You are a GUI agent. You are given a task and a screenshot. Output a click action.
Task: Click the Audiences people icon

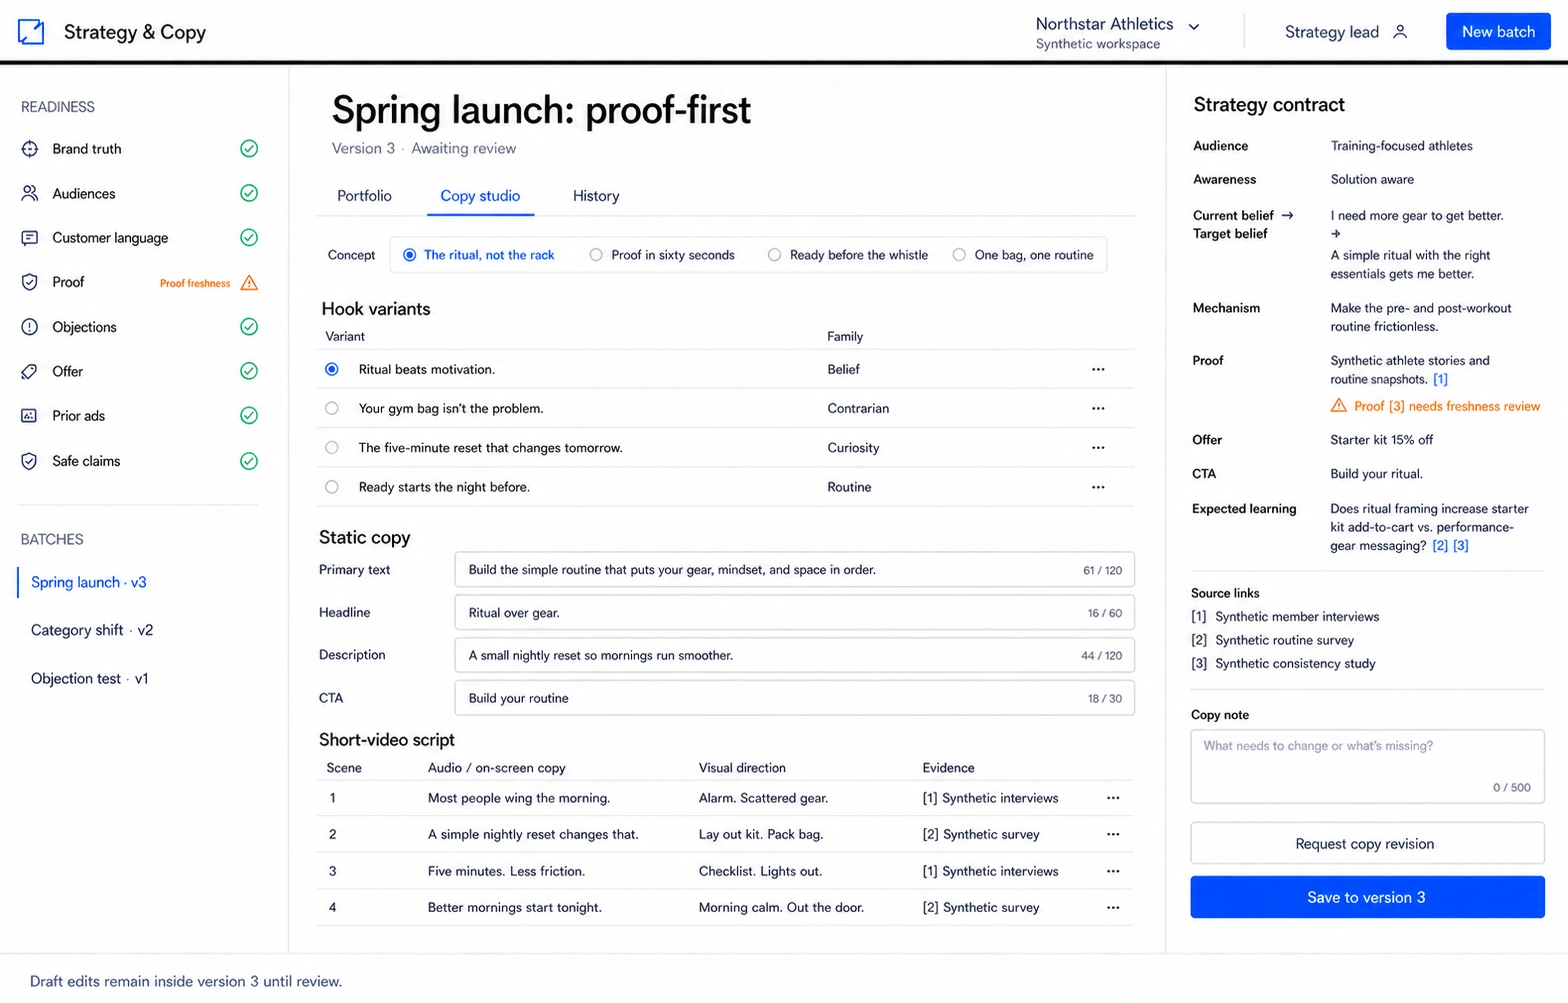coord(30,193)
